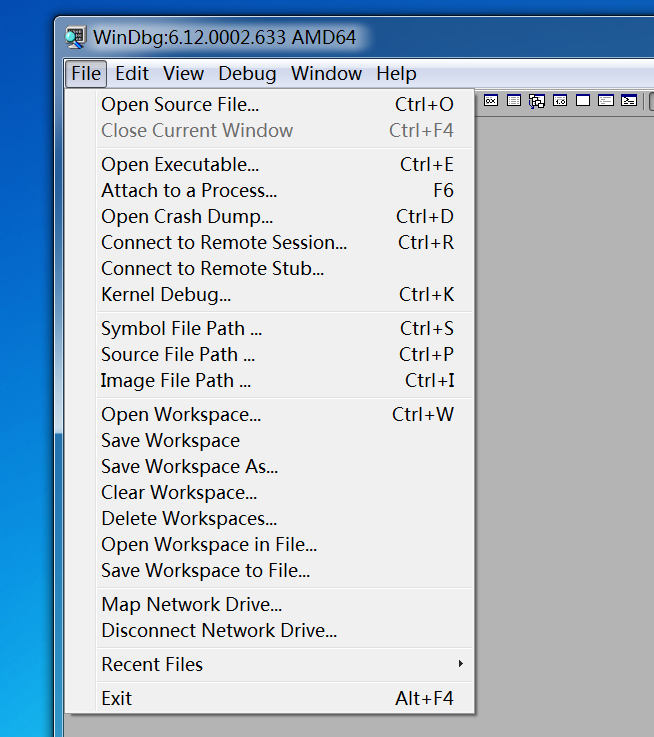Open the Window menu
Screen dimensions: 654x737
pyautogui.click(x=326, y=74)
